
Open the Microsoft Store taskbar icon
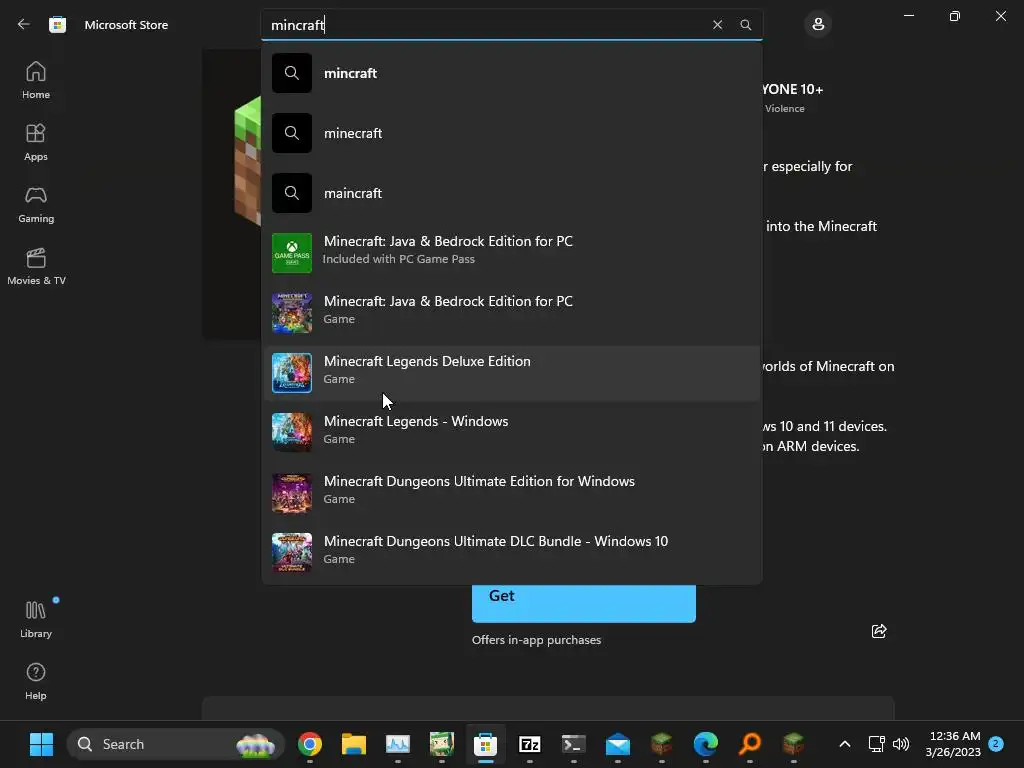485,744
